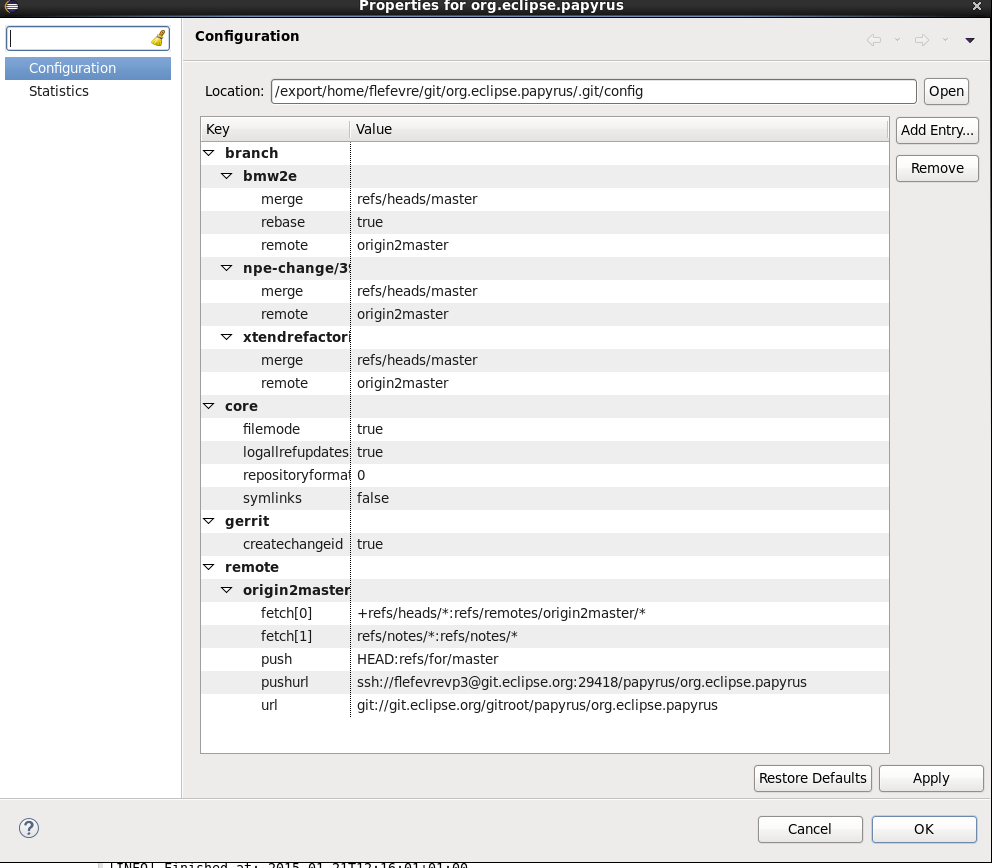Viewport: 992px width, 868px height.
Task: Select the repositoryformat key row
Action: point(295,475)
